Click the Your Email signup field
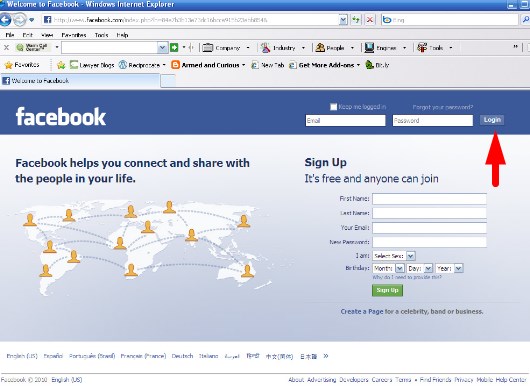Screen dimensions: 530x389 (x=429, y=228)
